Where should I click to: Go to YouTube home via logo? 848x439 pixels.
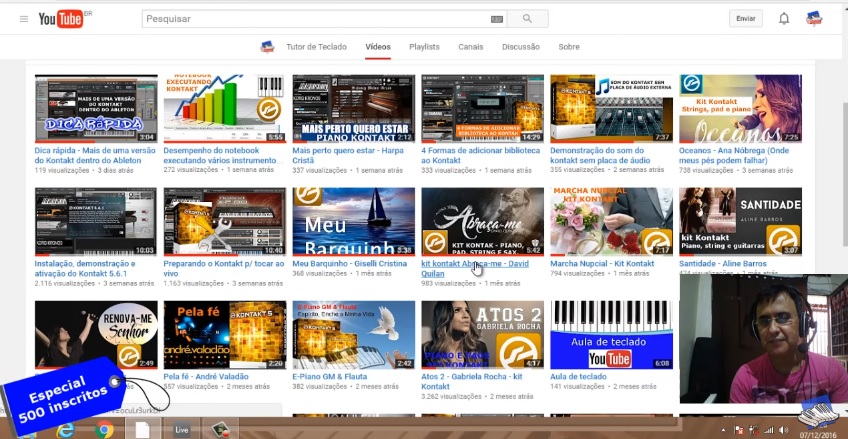coord(61,19)
